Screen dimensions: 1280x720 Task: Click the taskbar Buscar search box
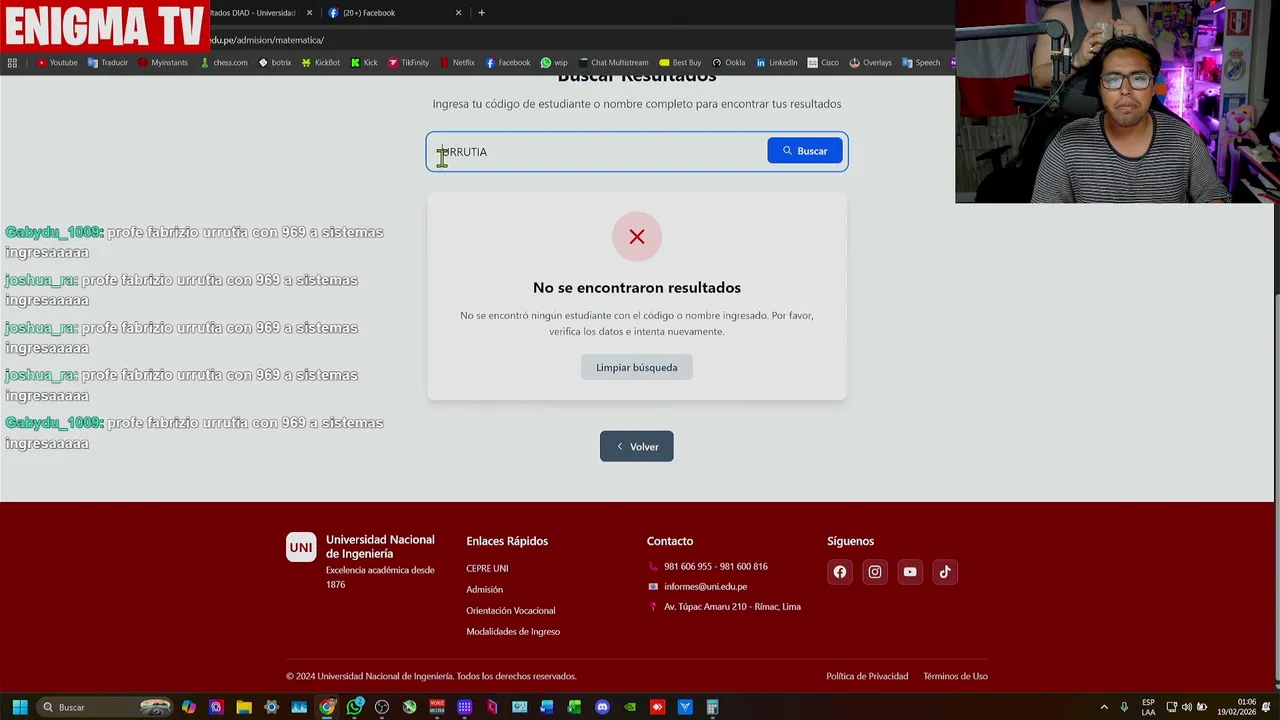point(104,707)
